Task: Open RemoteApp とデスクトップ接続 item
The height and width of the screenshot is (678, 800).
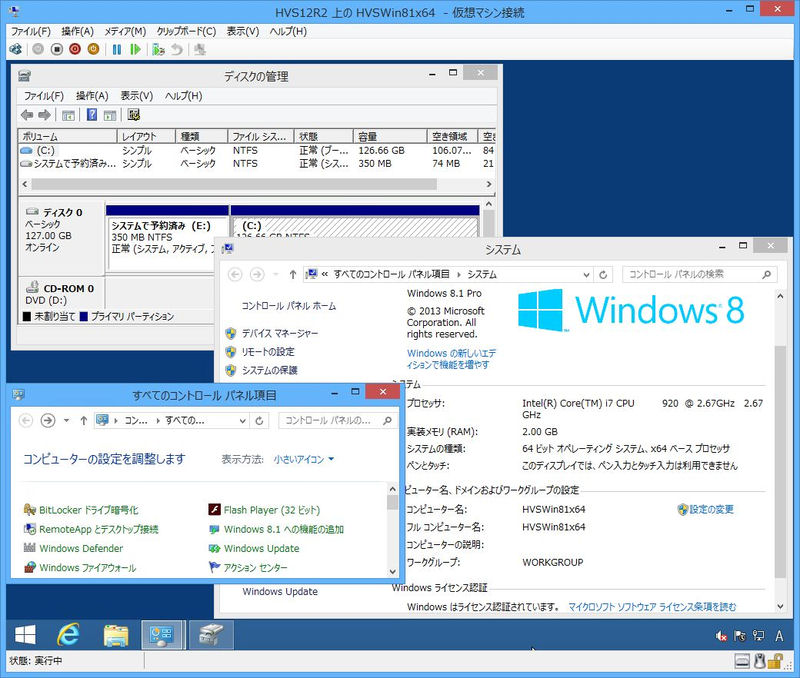Action: tap(98, 529)
